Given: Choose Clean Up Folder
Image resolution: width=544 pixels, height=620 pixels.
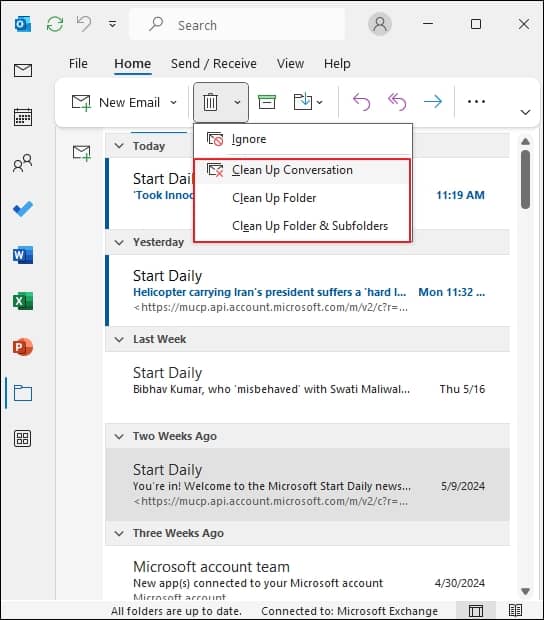Looking at the screenshot, I should tap(303, 198).
